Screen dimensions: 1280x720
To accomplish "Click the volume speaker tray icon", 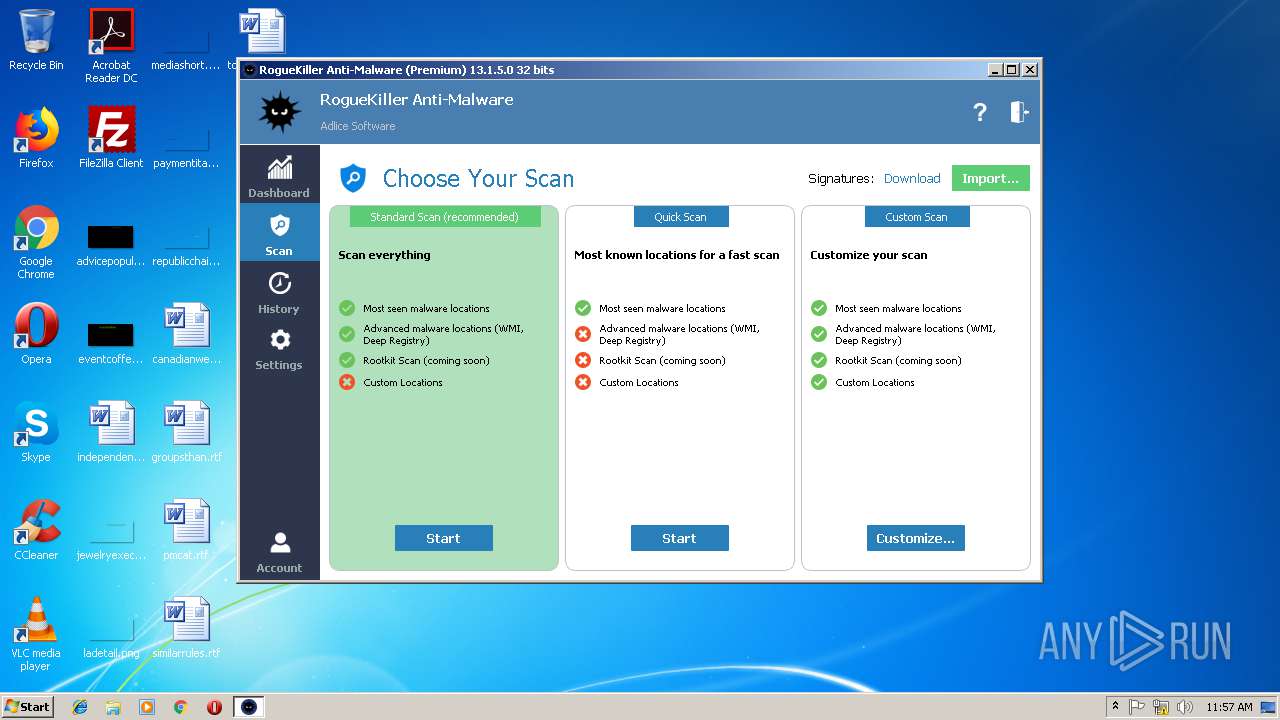I will tap(1184, 707).
